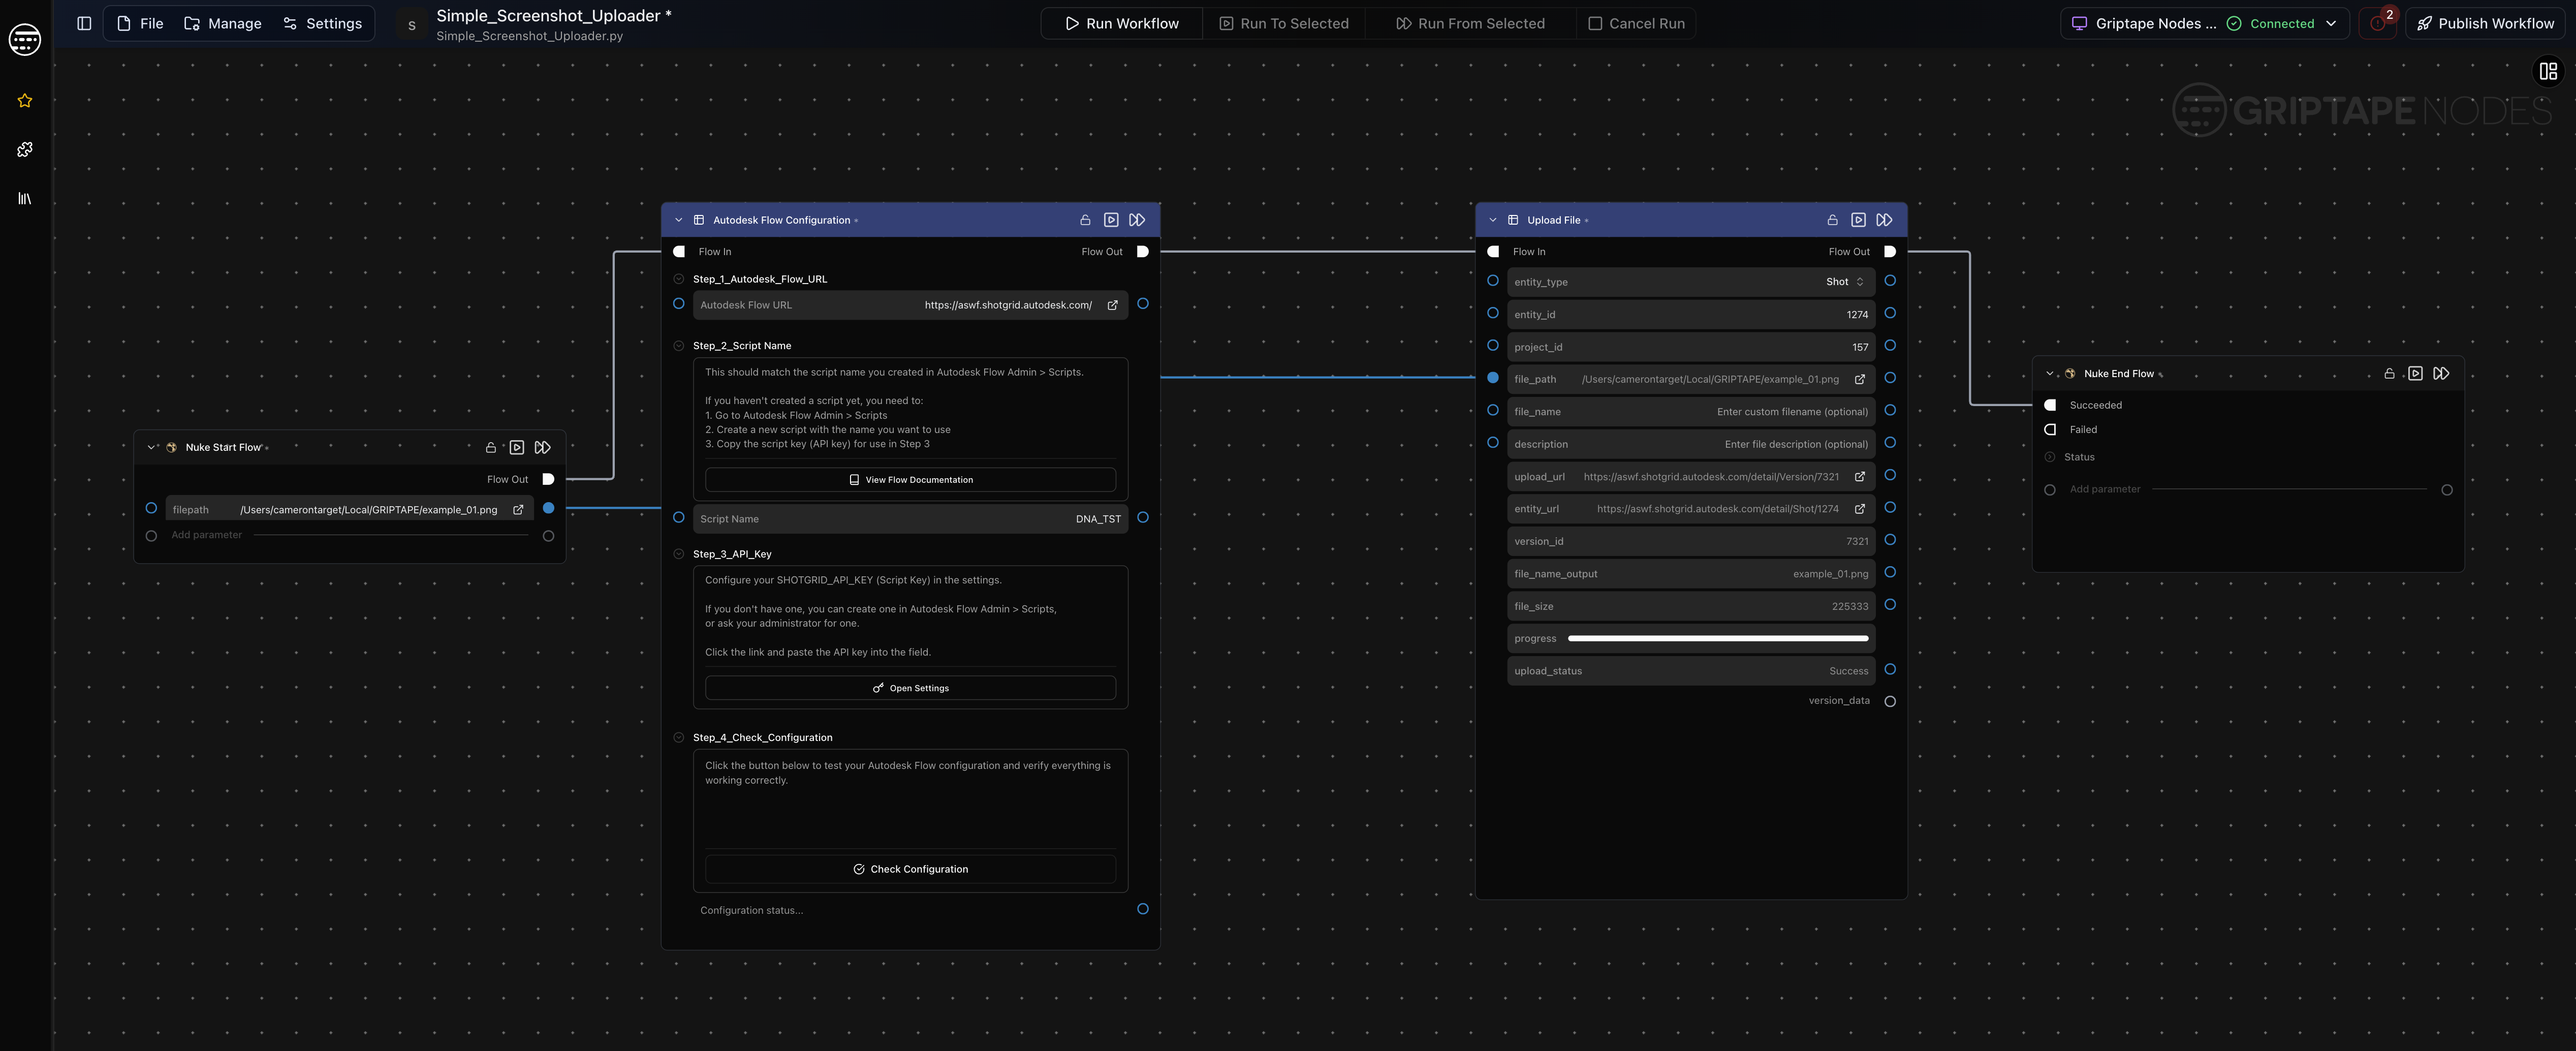The height and width of the screenshot is (1051, 2576).
Task: Click Run From Selected
Action: [x=1470, y=23]
